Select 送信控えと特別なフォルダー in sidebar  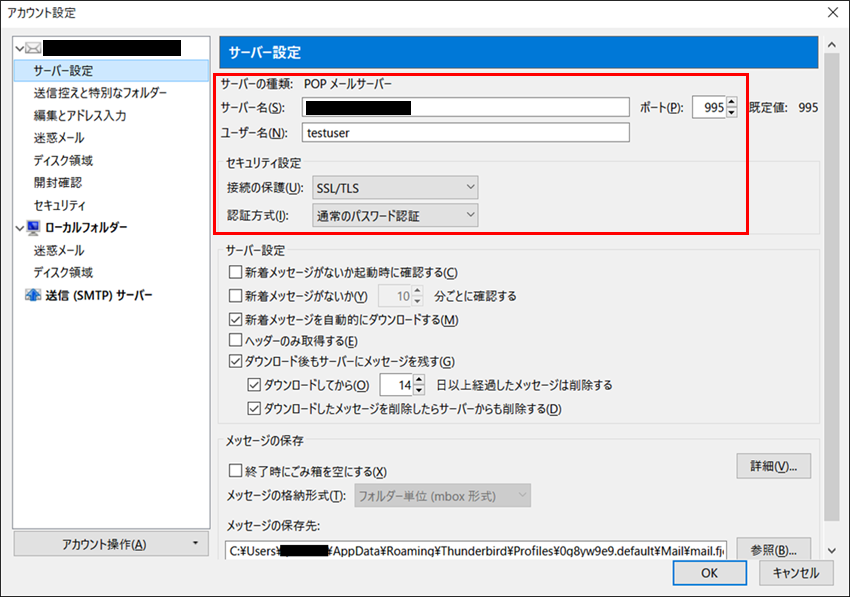click(100, 93)
